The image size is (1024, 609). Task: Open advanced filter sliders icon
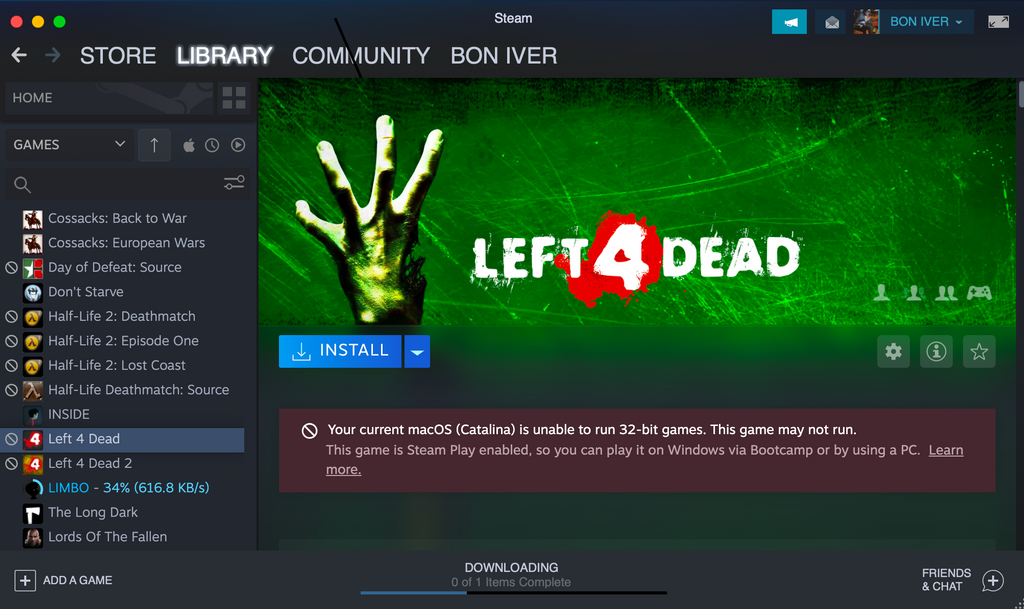click(x=234, y=183)
